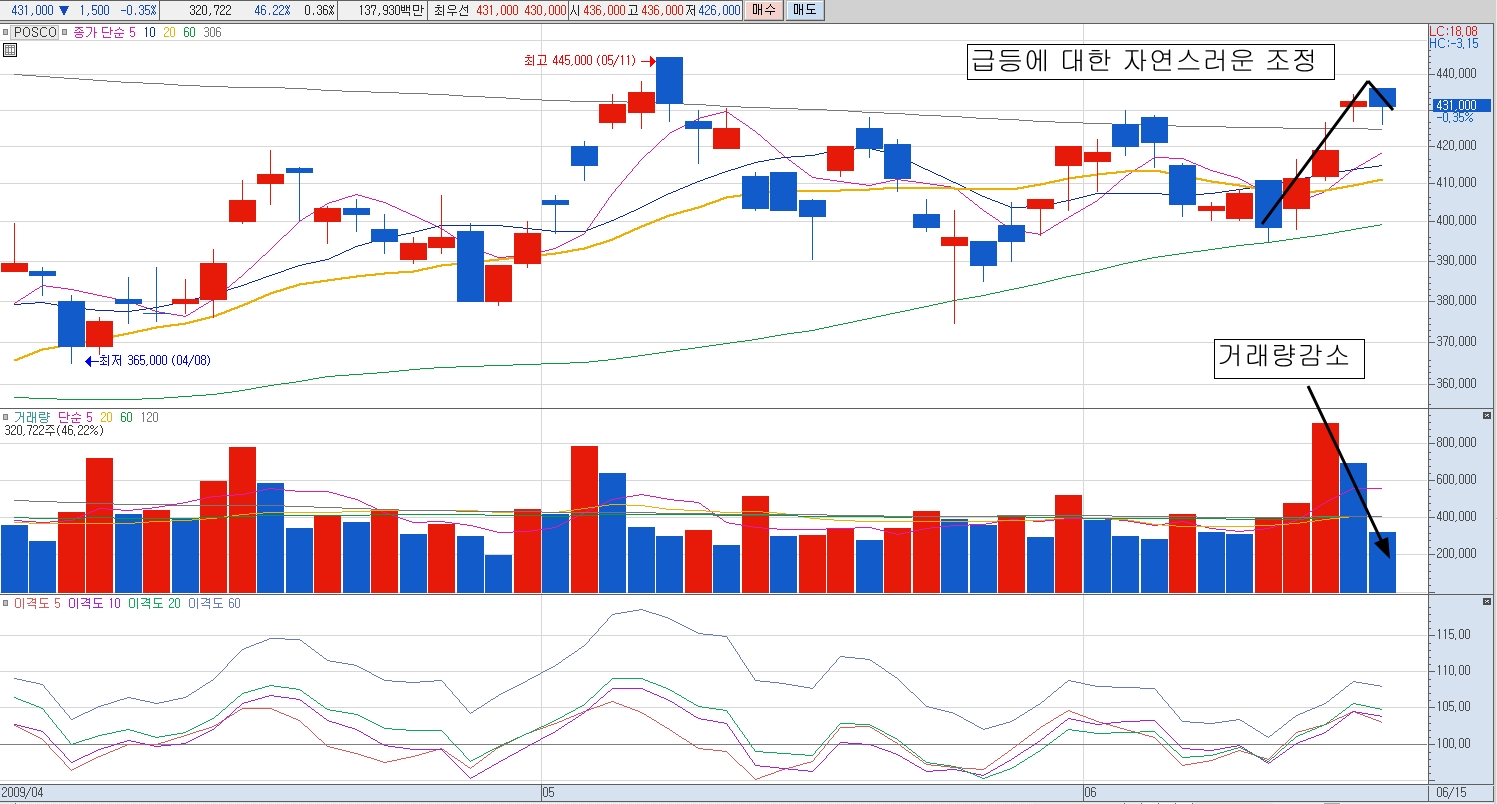1497x804 pixels.
Task: Click the square marker before 종가 단순
Action: pyautogui.click(x=65, y=33)
